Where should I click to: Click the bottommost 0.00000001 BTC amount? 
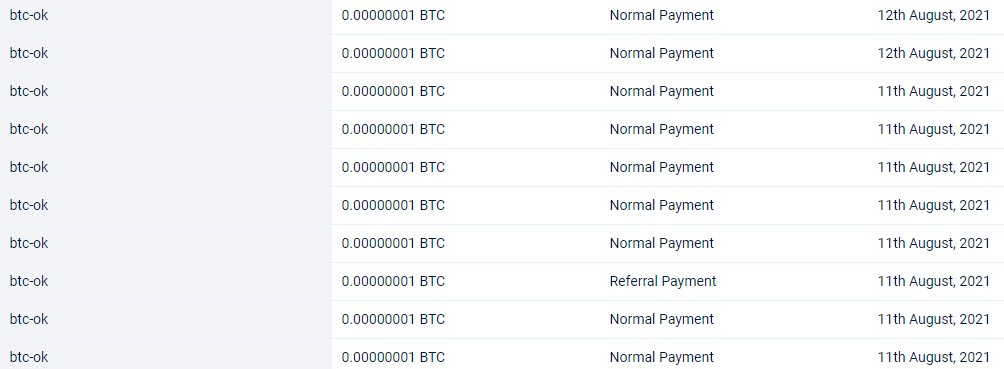click(x=393, y=357)
